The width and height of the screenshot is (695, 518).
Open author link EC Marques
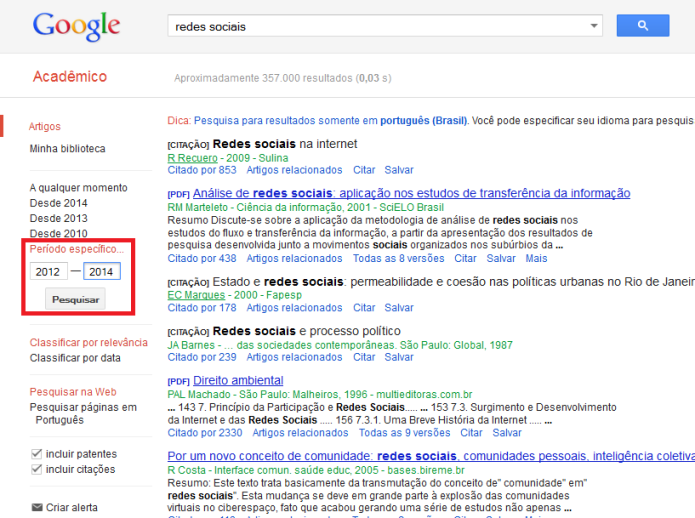(196, 295)
